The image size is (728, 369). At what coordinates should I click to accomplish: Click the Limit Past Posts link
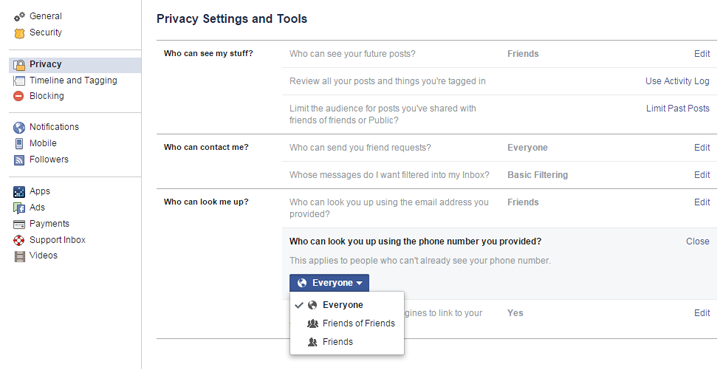coord(678,109)
